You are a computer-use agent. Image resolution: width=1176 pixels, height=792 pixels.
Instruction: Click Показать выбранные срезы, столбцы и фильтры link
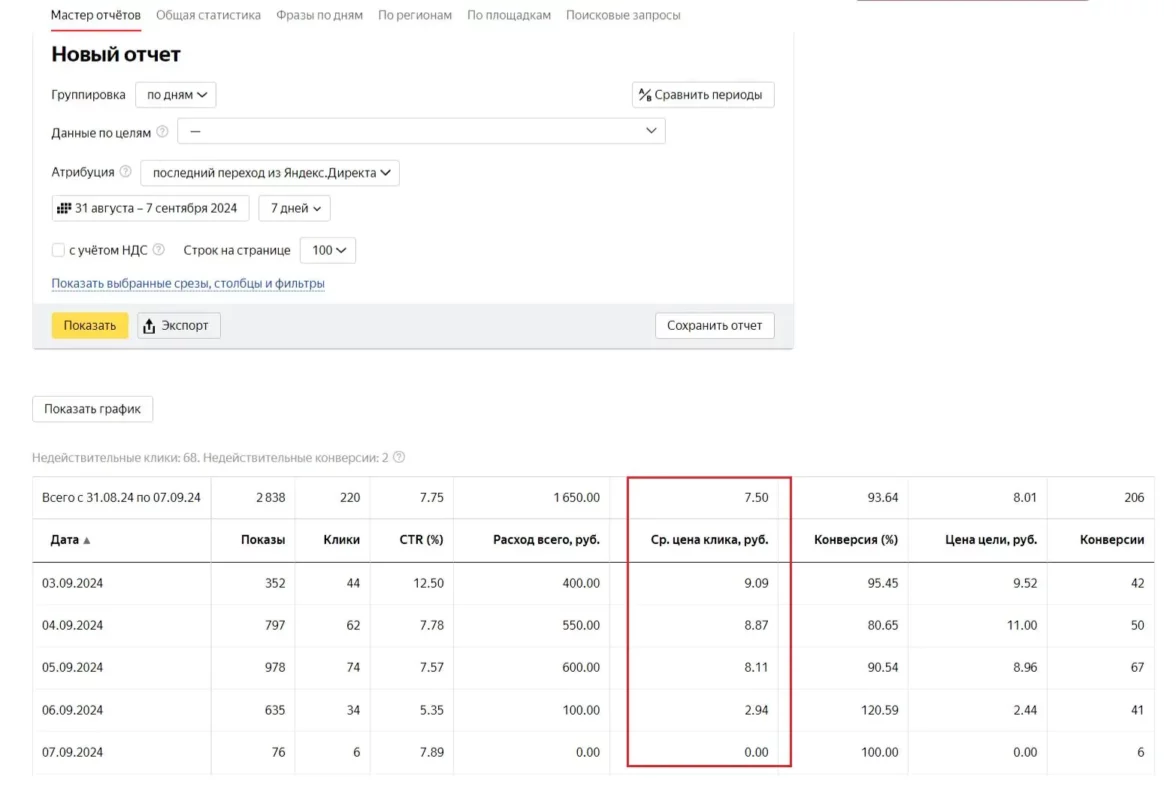tap(188, 283)
